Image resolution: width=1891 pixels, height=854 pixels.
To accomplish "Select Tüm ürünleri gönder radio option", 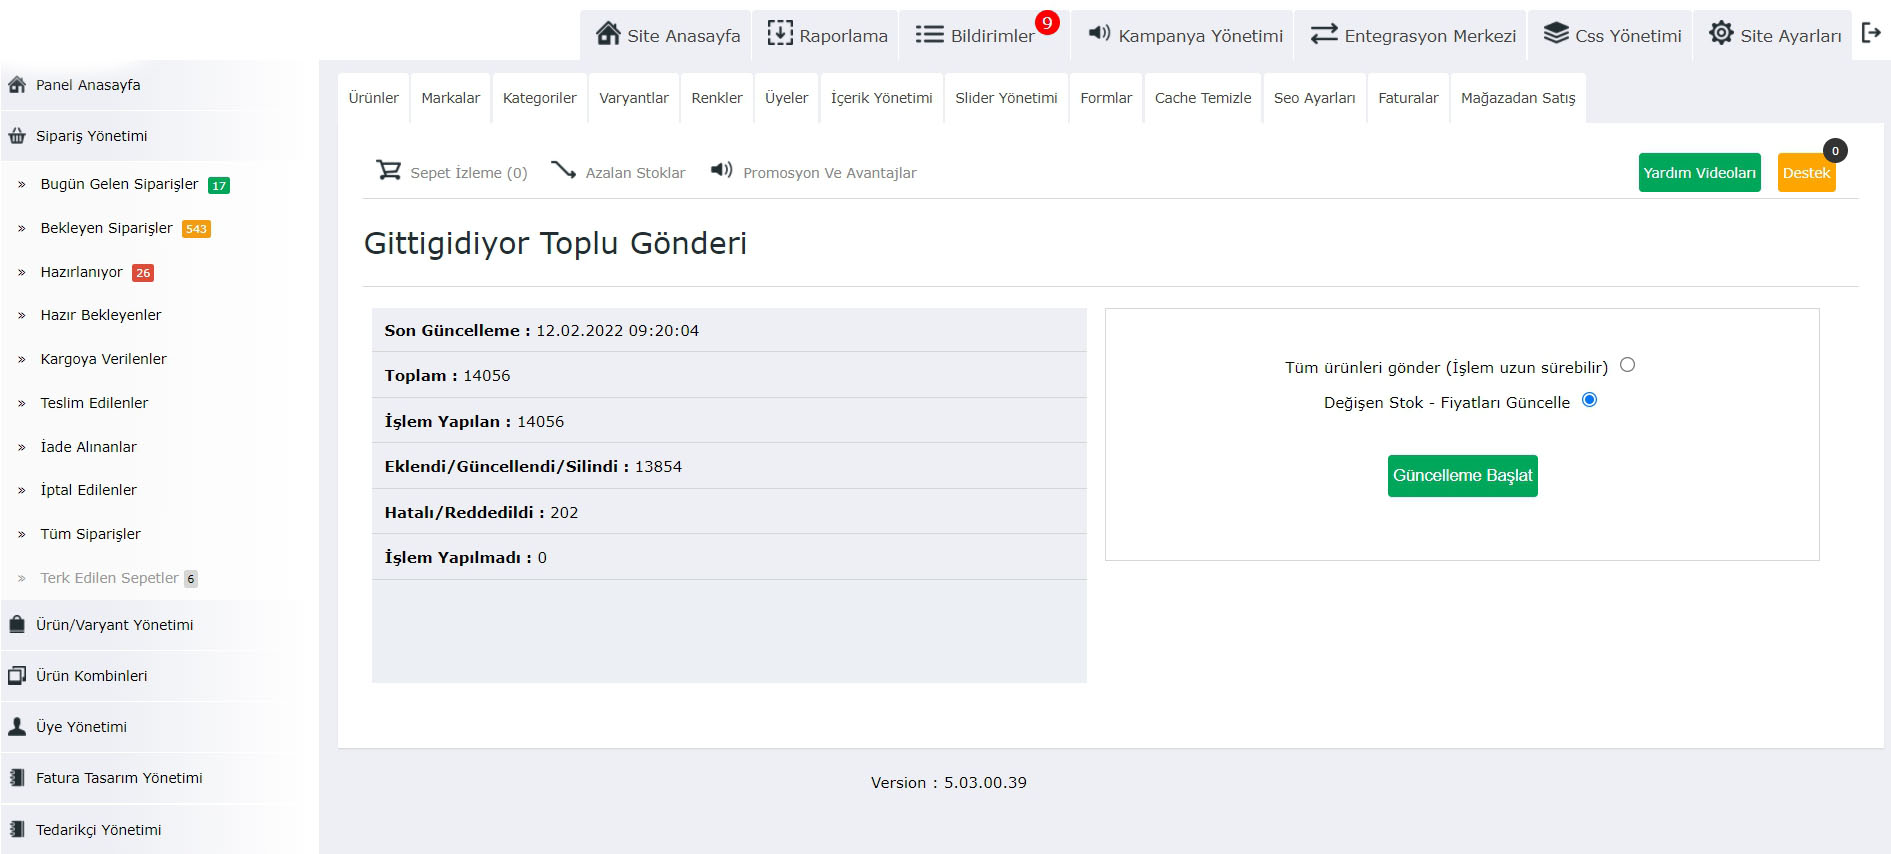I will [x=1627, y=365].
